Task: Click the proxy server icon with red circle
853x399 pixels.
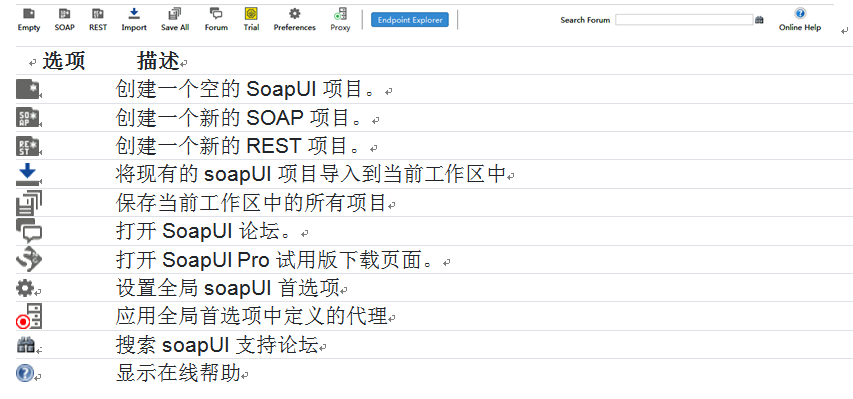Action: click(x=29, y=316)
